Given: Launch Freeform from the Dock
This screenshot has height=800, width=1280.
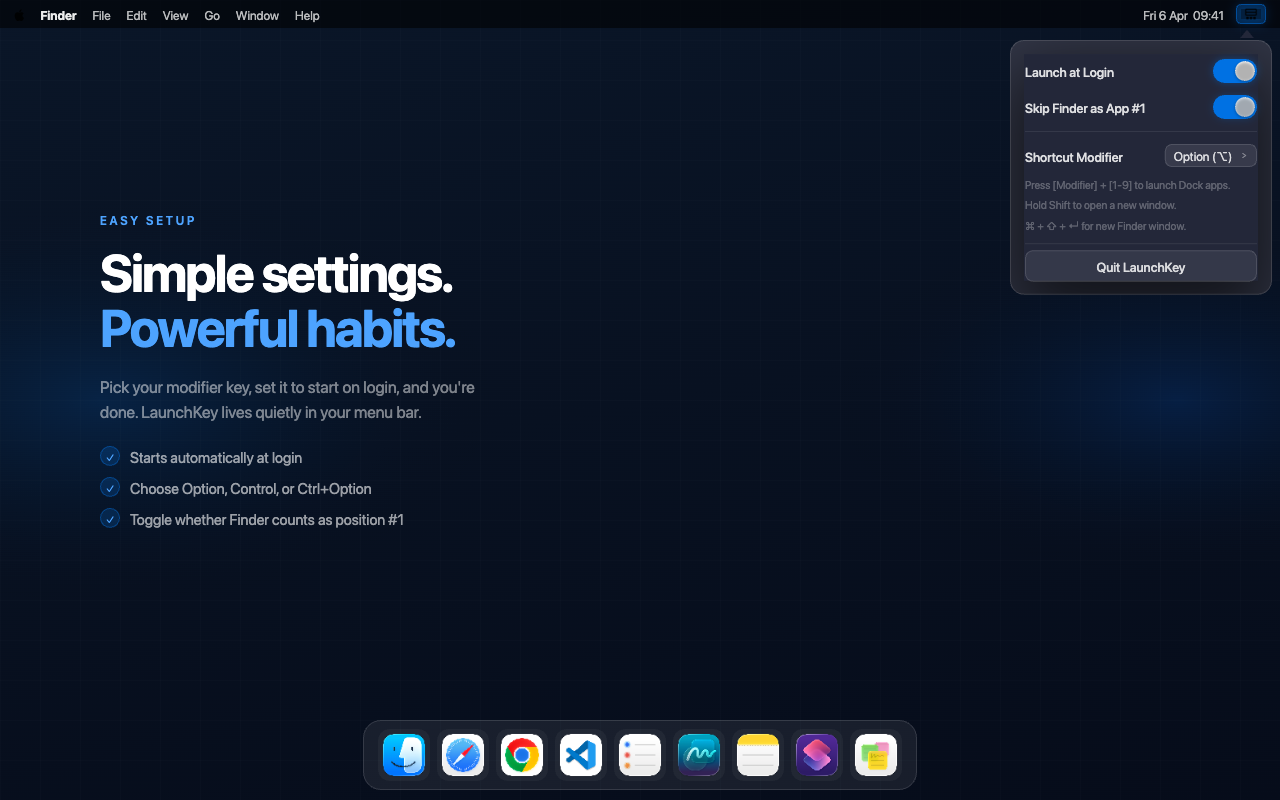Looking at the screenshot, I should [698, 755].
